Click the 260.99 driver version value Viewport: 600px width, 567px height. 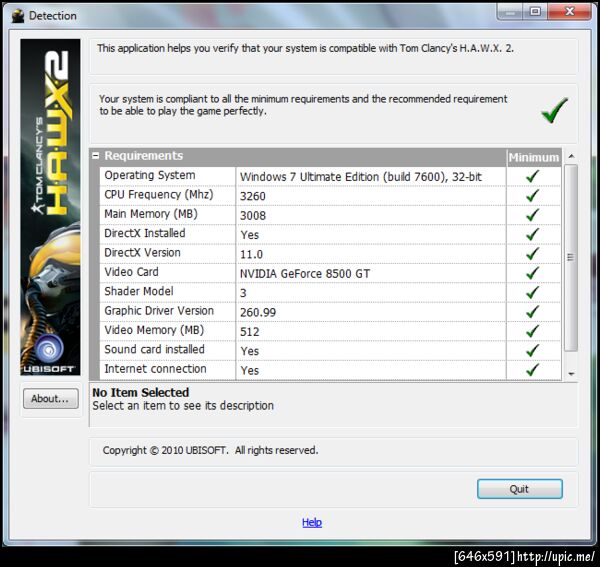(x=258, y=313)
